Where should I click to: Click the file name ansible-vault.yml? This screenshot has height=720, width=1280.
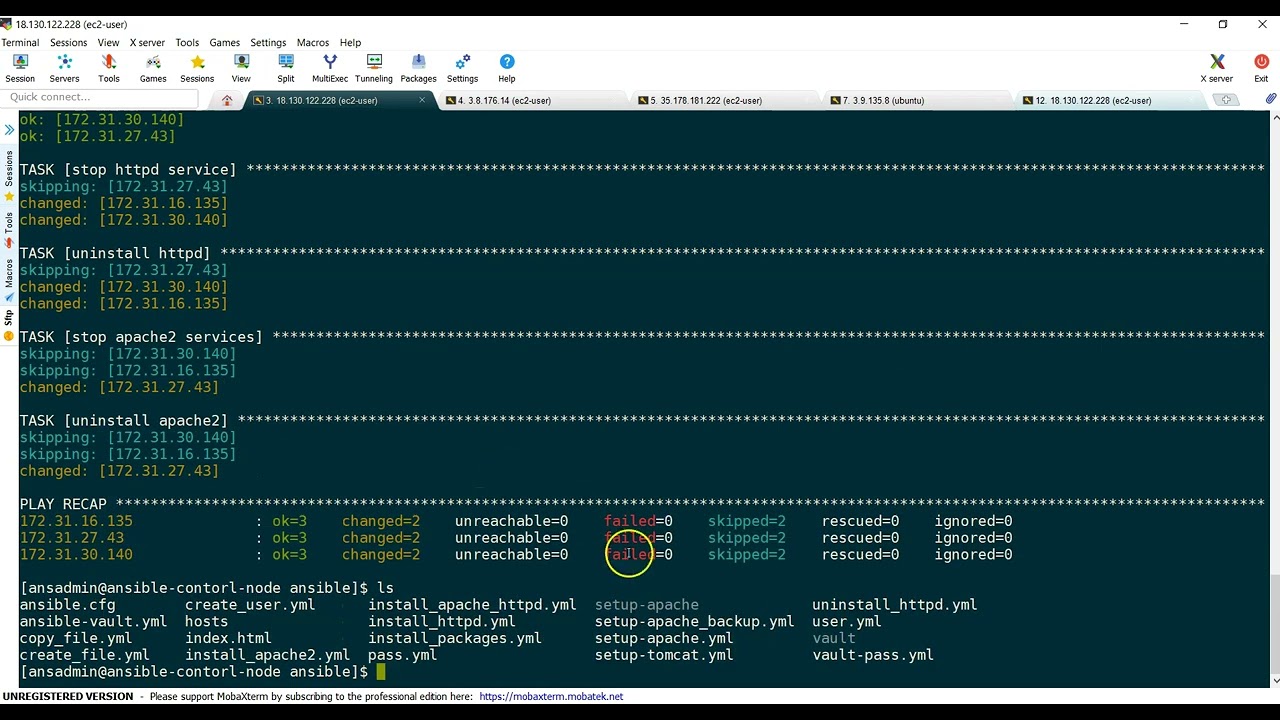[x=93, y=622]
